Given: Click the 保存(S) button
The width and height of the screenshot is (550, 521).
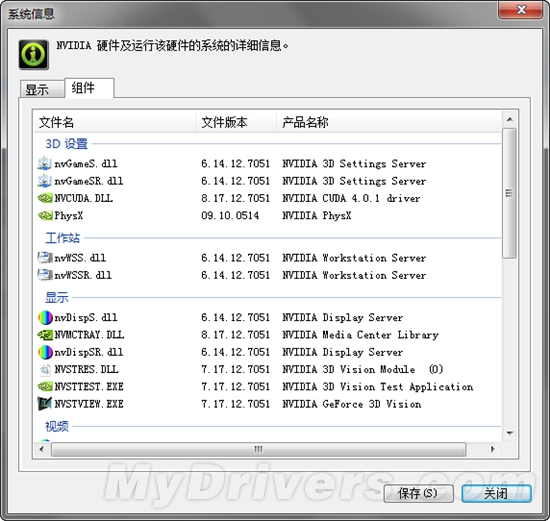Looking at the screenshot, I should pos(418,494).
